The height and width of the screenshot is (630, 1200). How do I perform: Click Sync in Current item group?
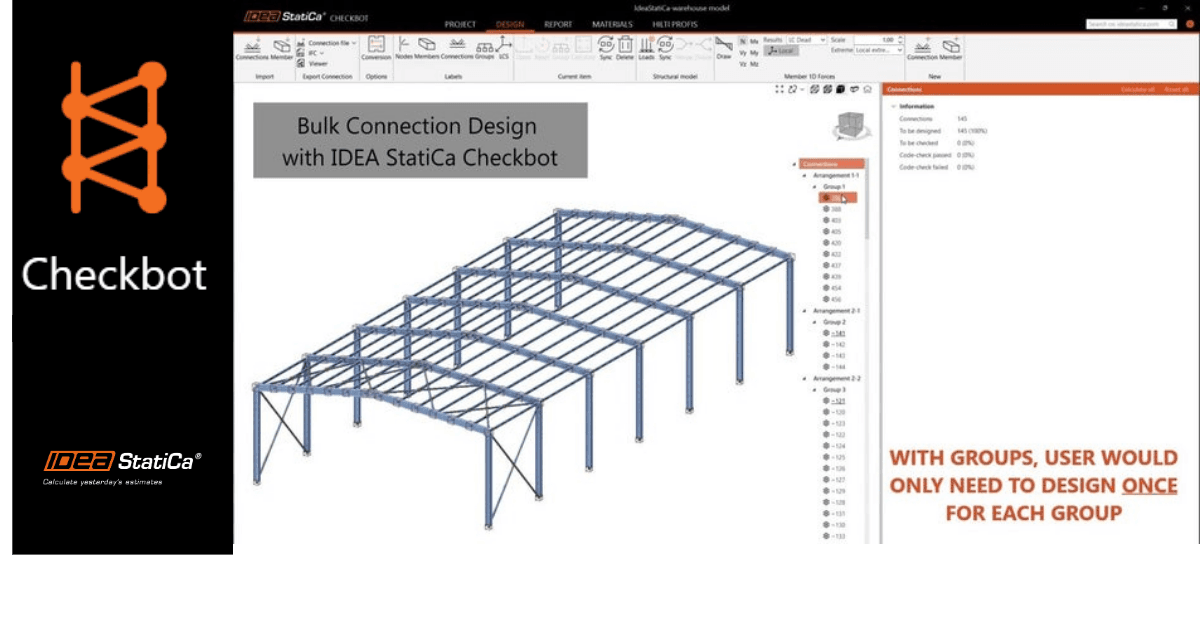pyautogui.click(x=606, y=46)
